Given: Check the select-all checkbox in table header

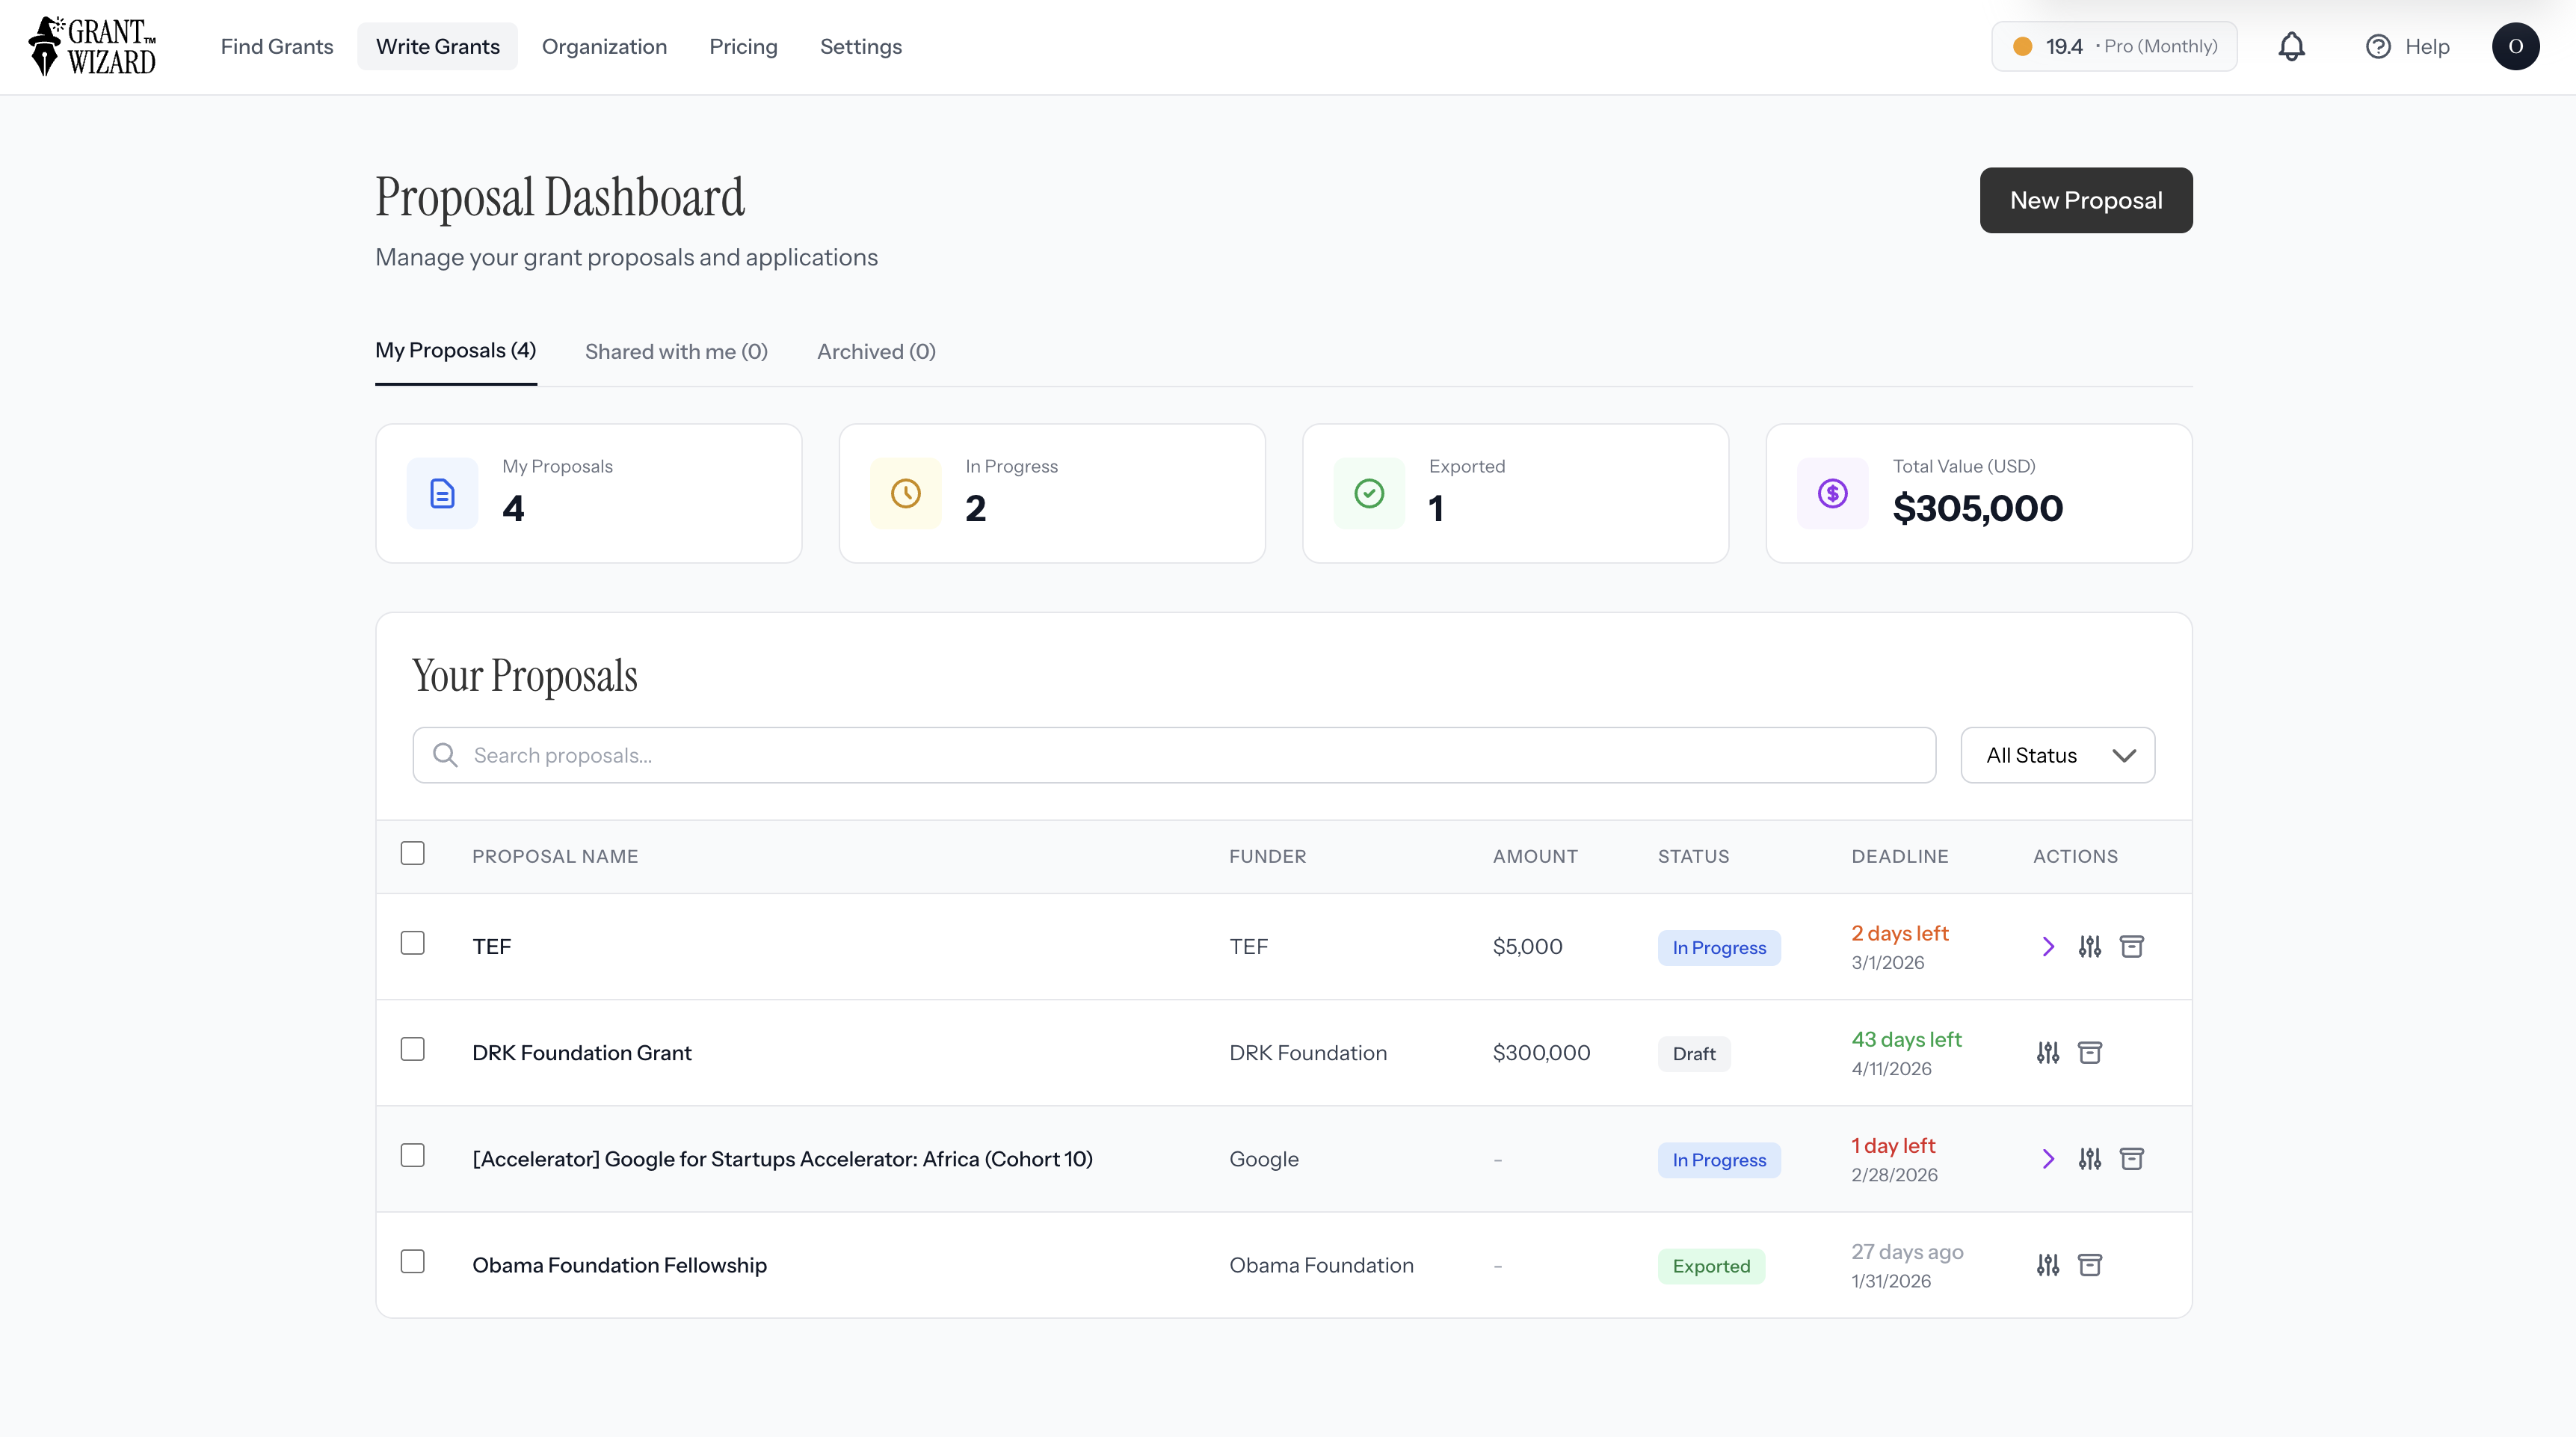Looking at the screenshot, I should [412, 852].
